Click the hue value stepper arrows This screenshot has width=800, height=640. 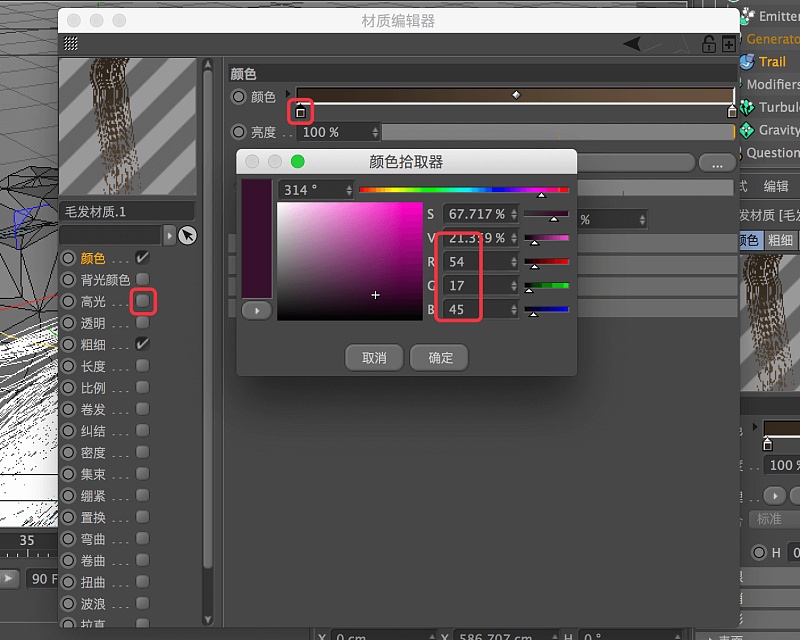point(349,190)
